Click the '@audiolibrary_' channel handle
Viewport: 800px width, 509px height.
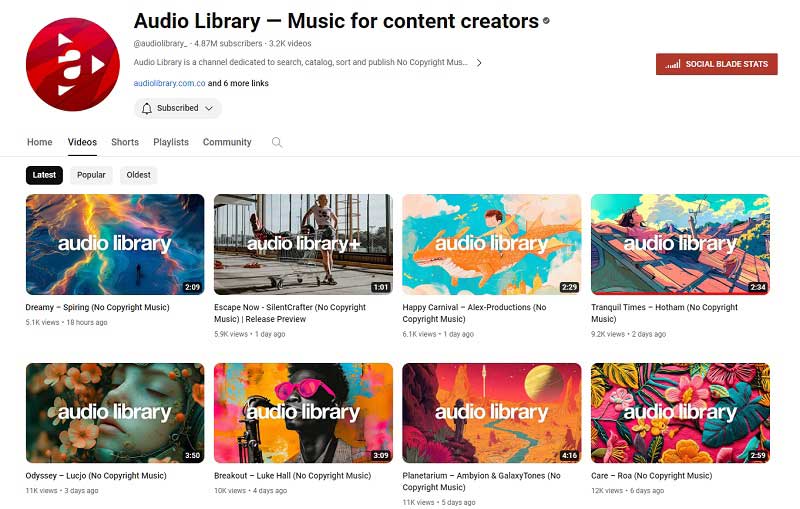click(x=160, y=44)
